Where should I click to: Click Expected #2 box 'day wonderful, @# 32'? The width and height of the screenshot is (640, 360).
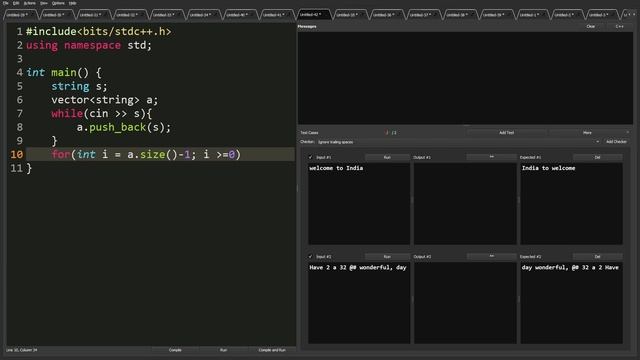pyautogui.click(x=571, y=303)
